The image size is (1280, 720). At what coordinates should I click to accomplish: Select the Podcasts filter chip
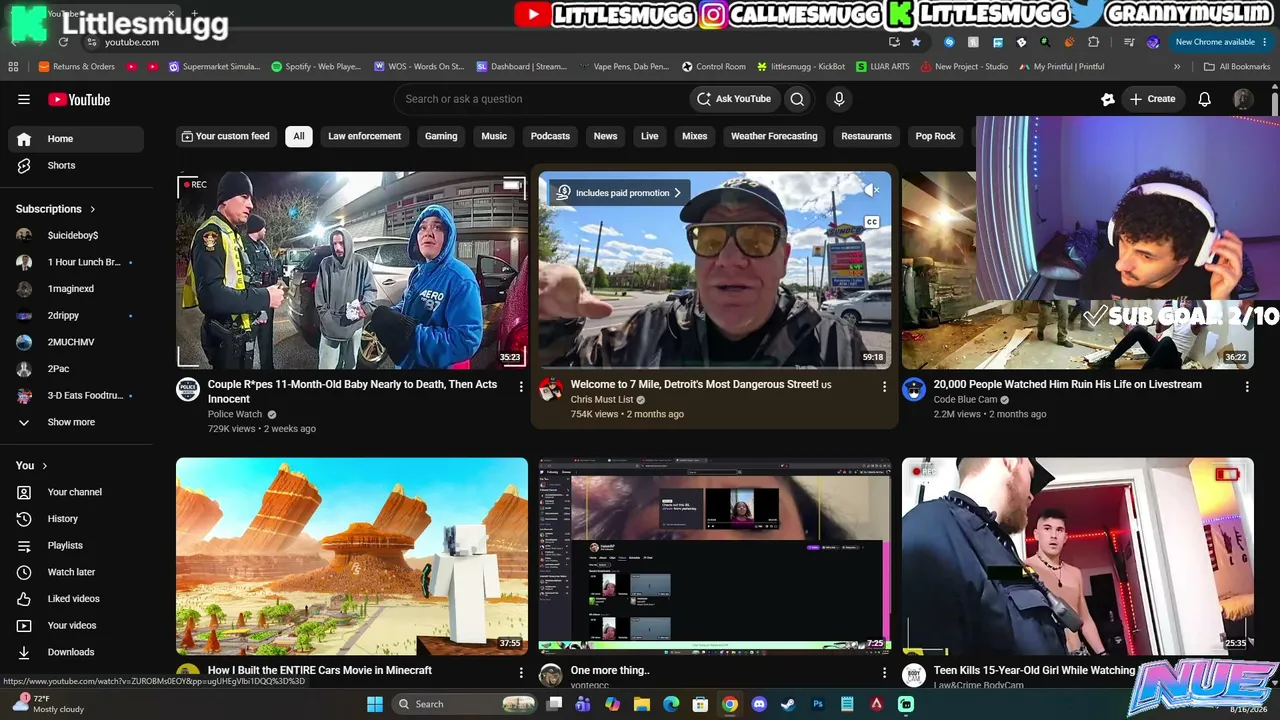pyautogui.click(x=550, y=136)
